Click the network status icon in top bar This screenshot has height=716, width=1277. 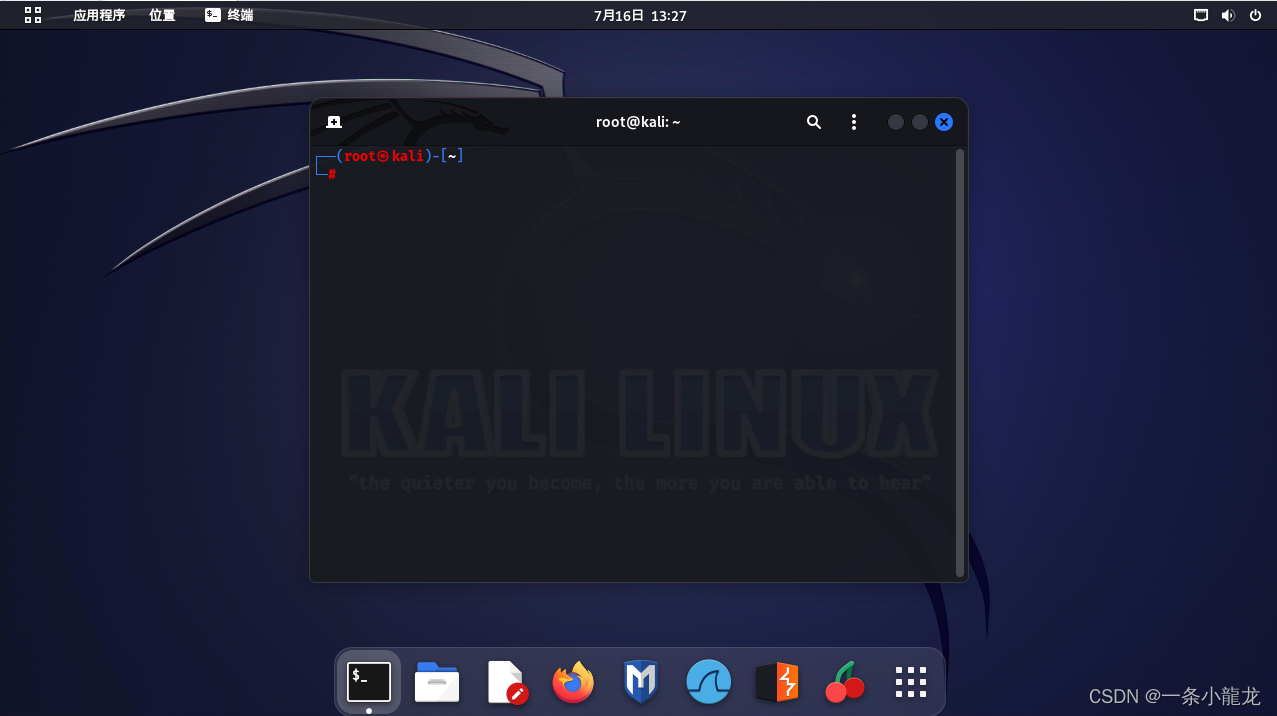(x=1201, y=15)
